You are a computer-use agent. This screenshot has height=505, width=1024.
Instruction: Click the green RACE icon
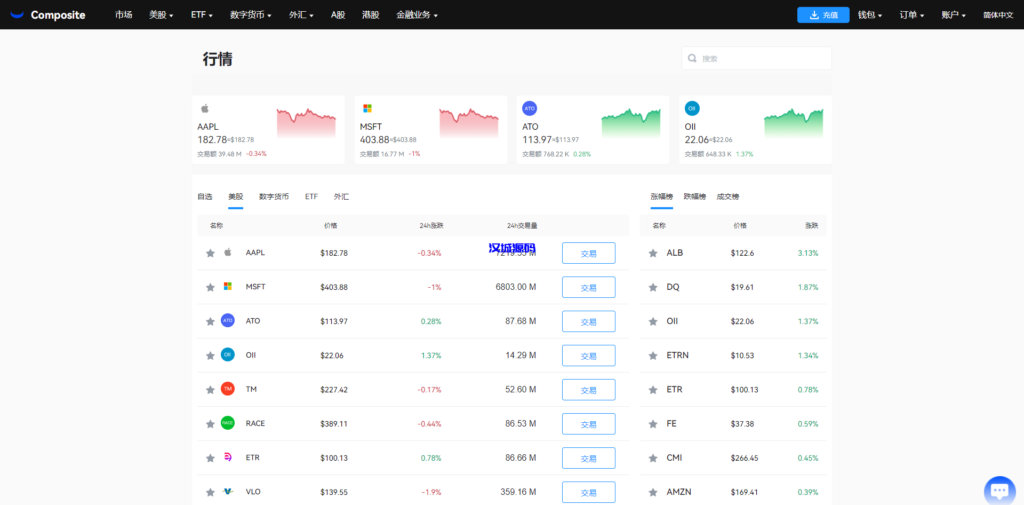coord(228,423)
